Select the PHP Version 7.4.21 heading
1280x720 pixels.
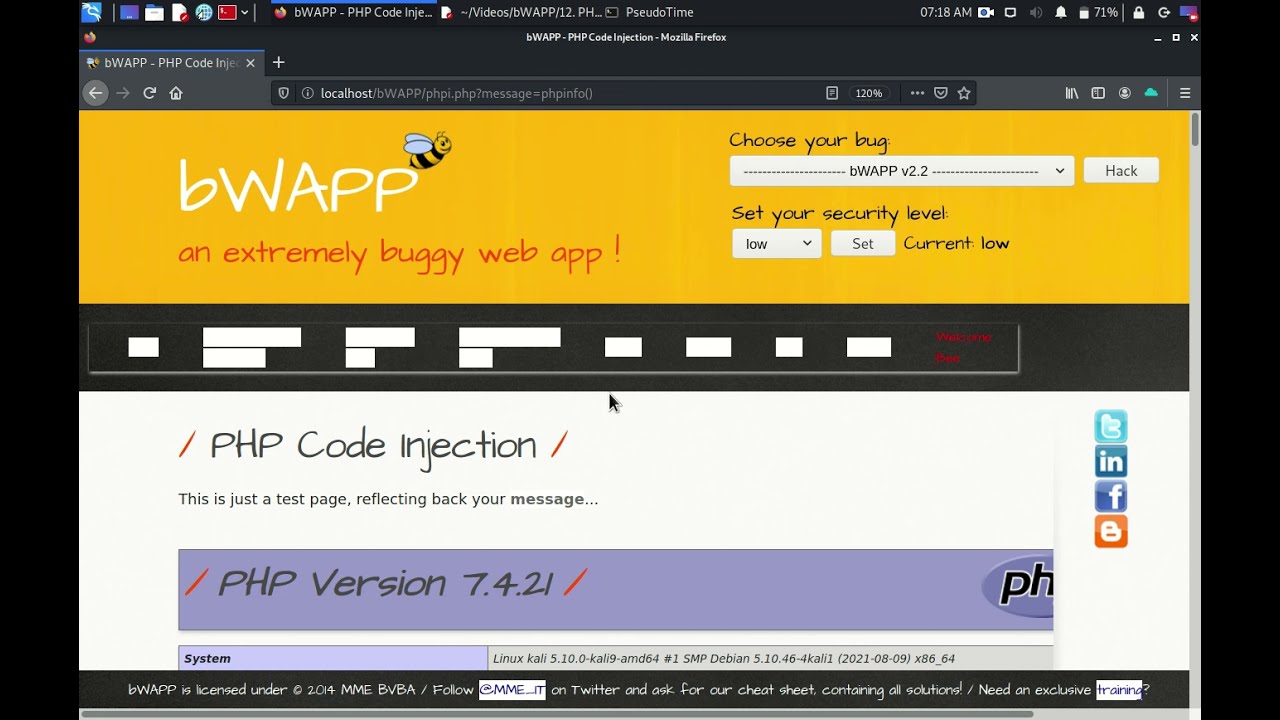385,583
